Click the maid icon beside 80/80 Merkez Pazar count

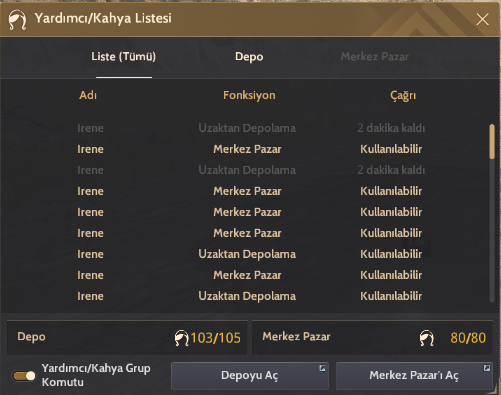pos(427,338)
